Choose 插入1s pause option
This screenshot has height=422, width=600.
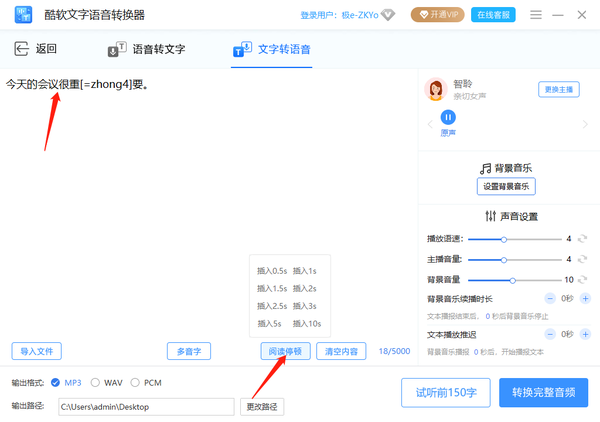[x=305, y=271]
